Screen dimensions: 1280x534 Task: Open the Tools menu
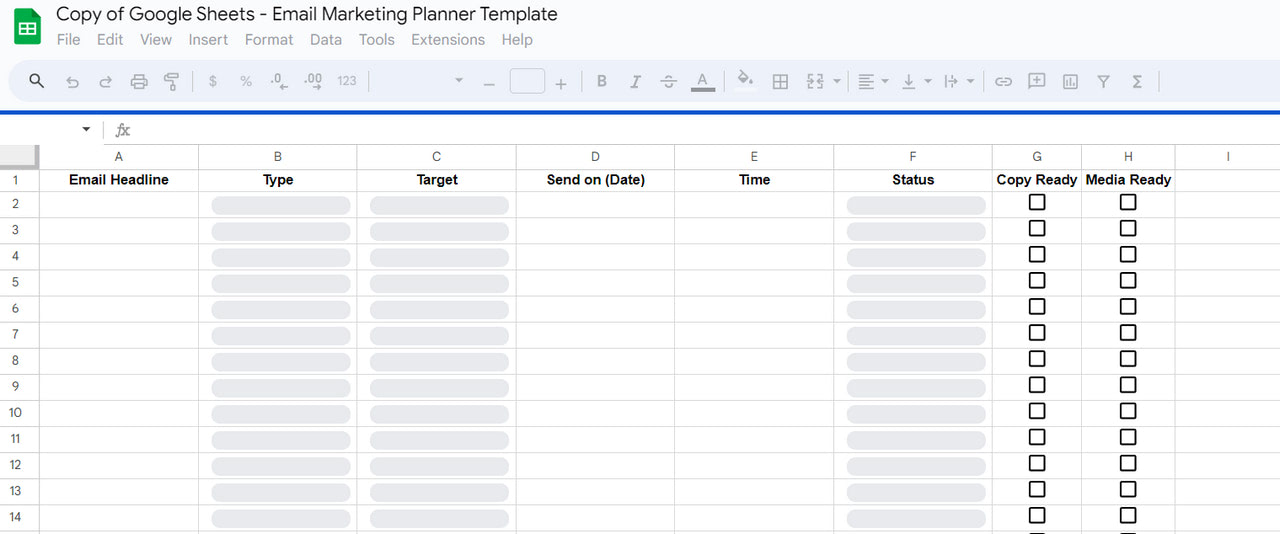click(377, 40)
